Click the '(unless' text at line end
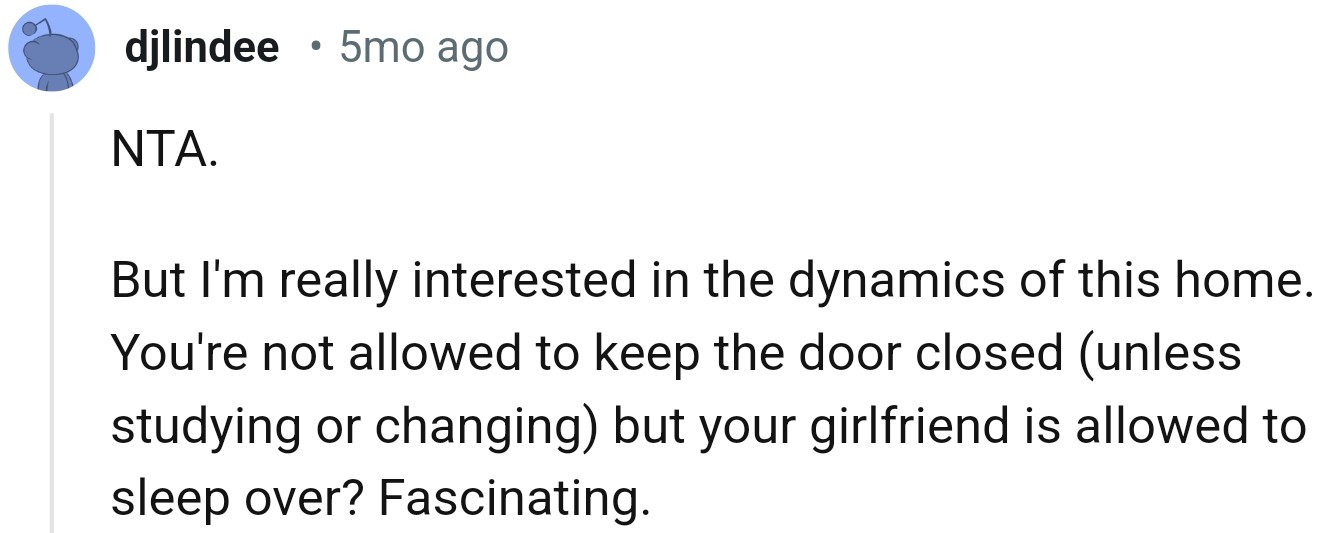Image resolution: width=1341 pixels, height=533 pixels. 1158,355
